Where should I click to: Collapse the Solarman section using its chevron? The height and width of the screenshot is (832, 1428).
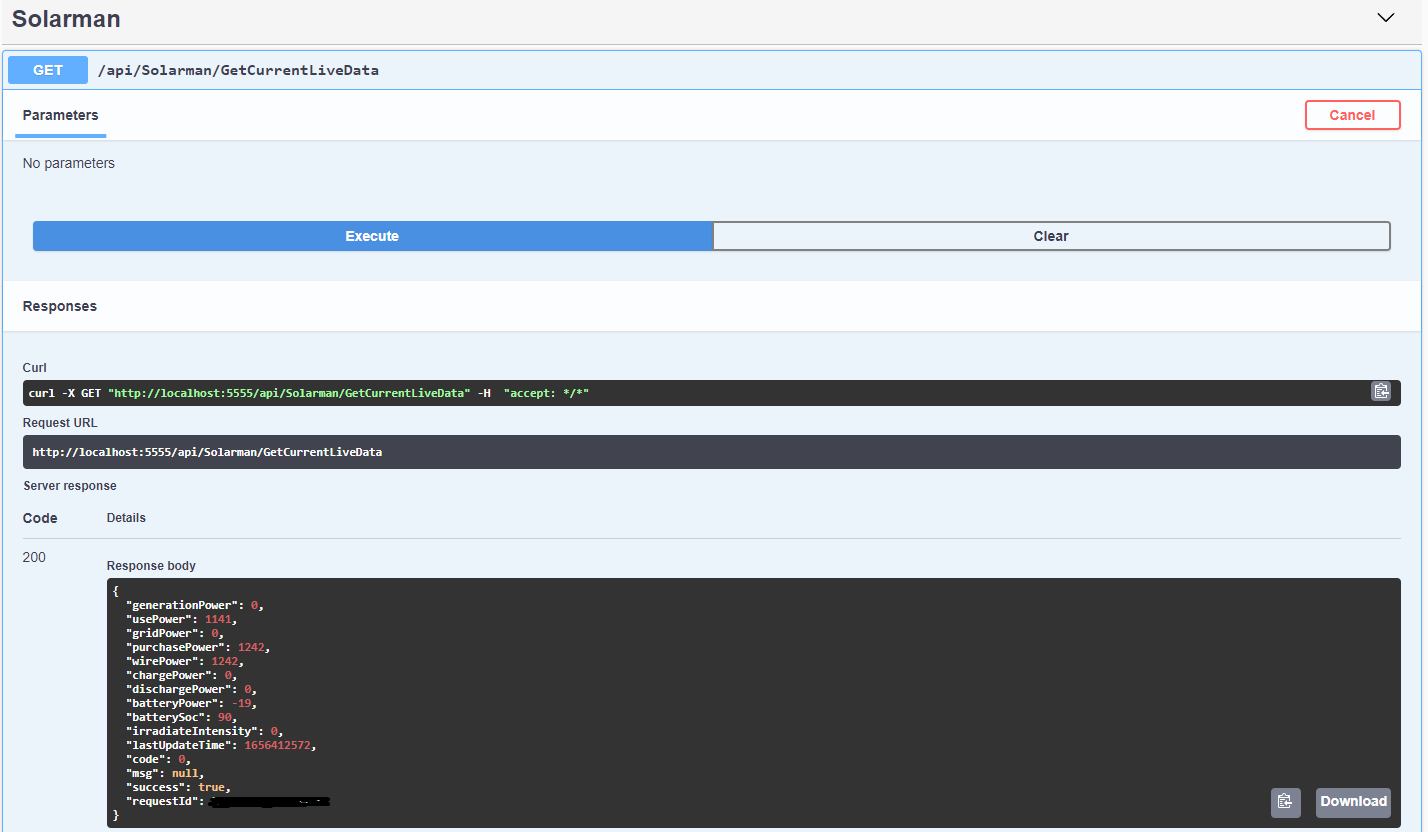tap(1385, 18)
